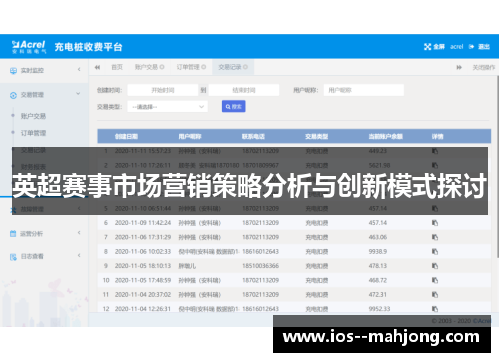Viewport: 500px width, 362px height.
Task: Open details icon for row 11
Action: click(x=435, y=295)
